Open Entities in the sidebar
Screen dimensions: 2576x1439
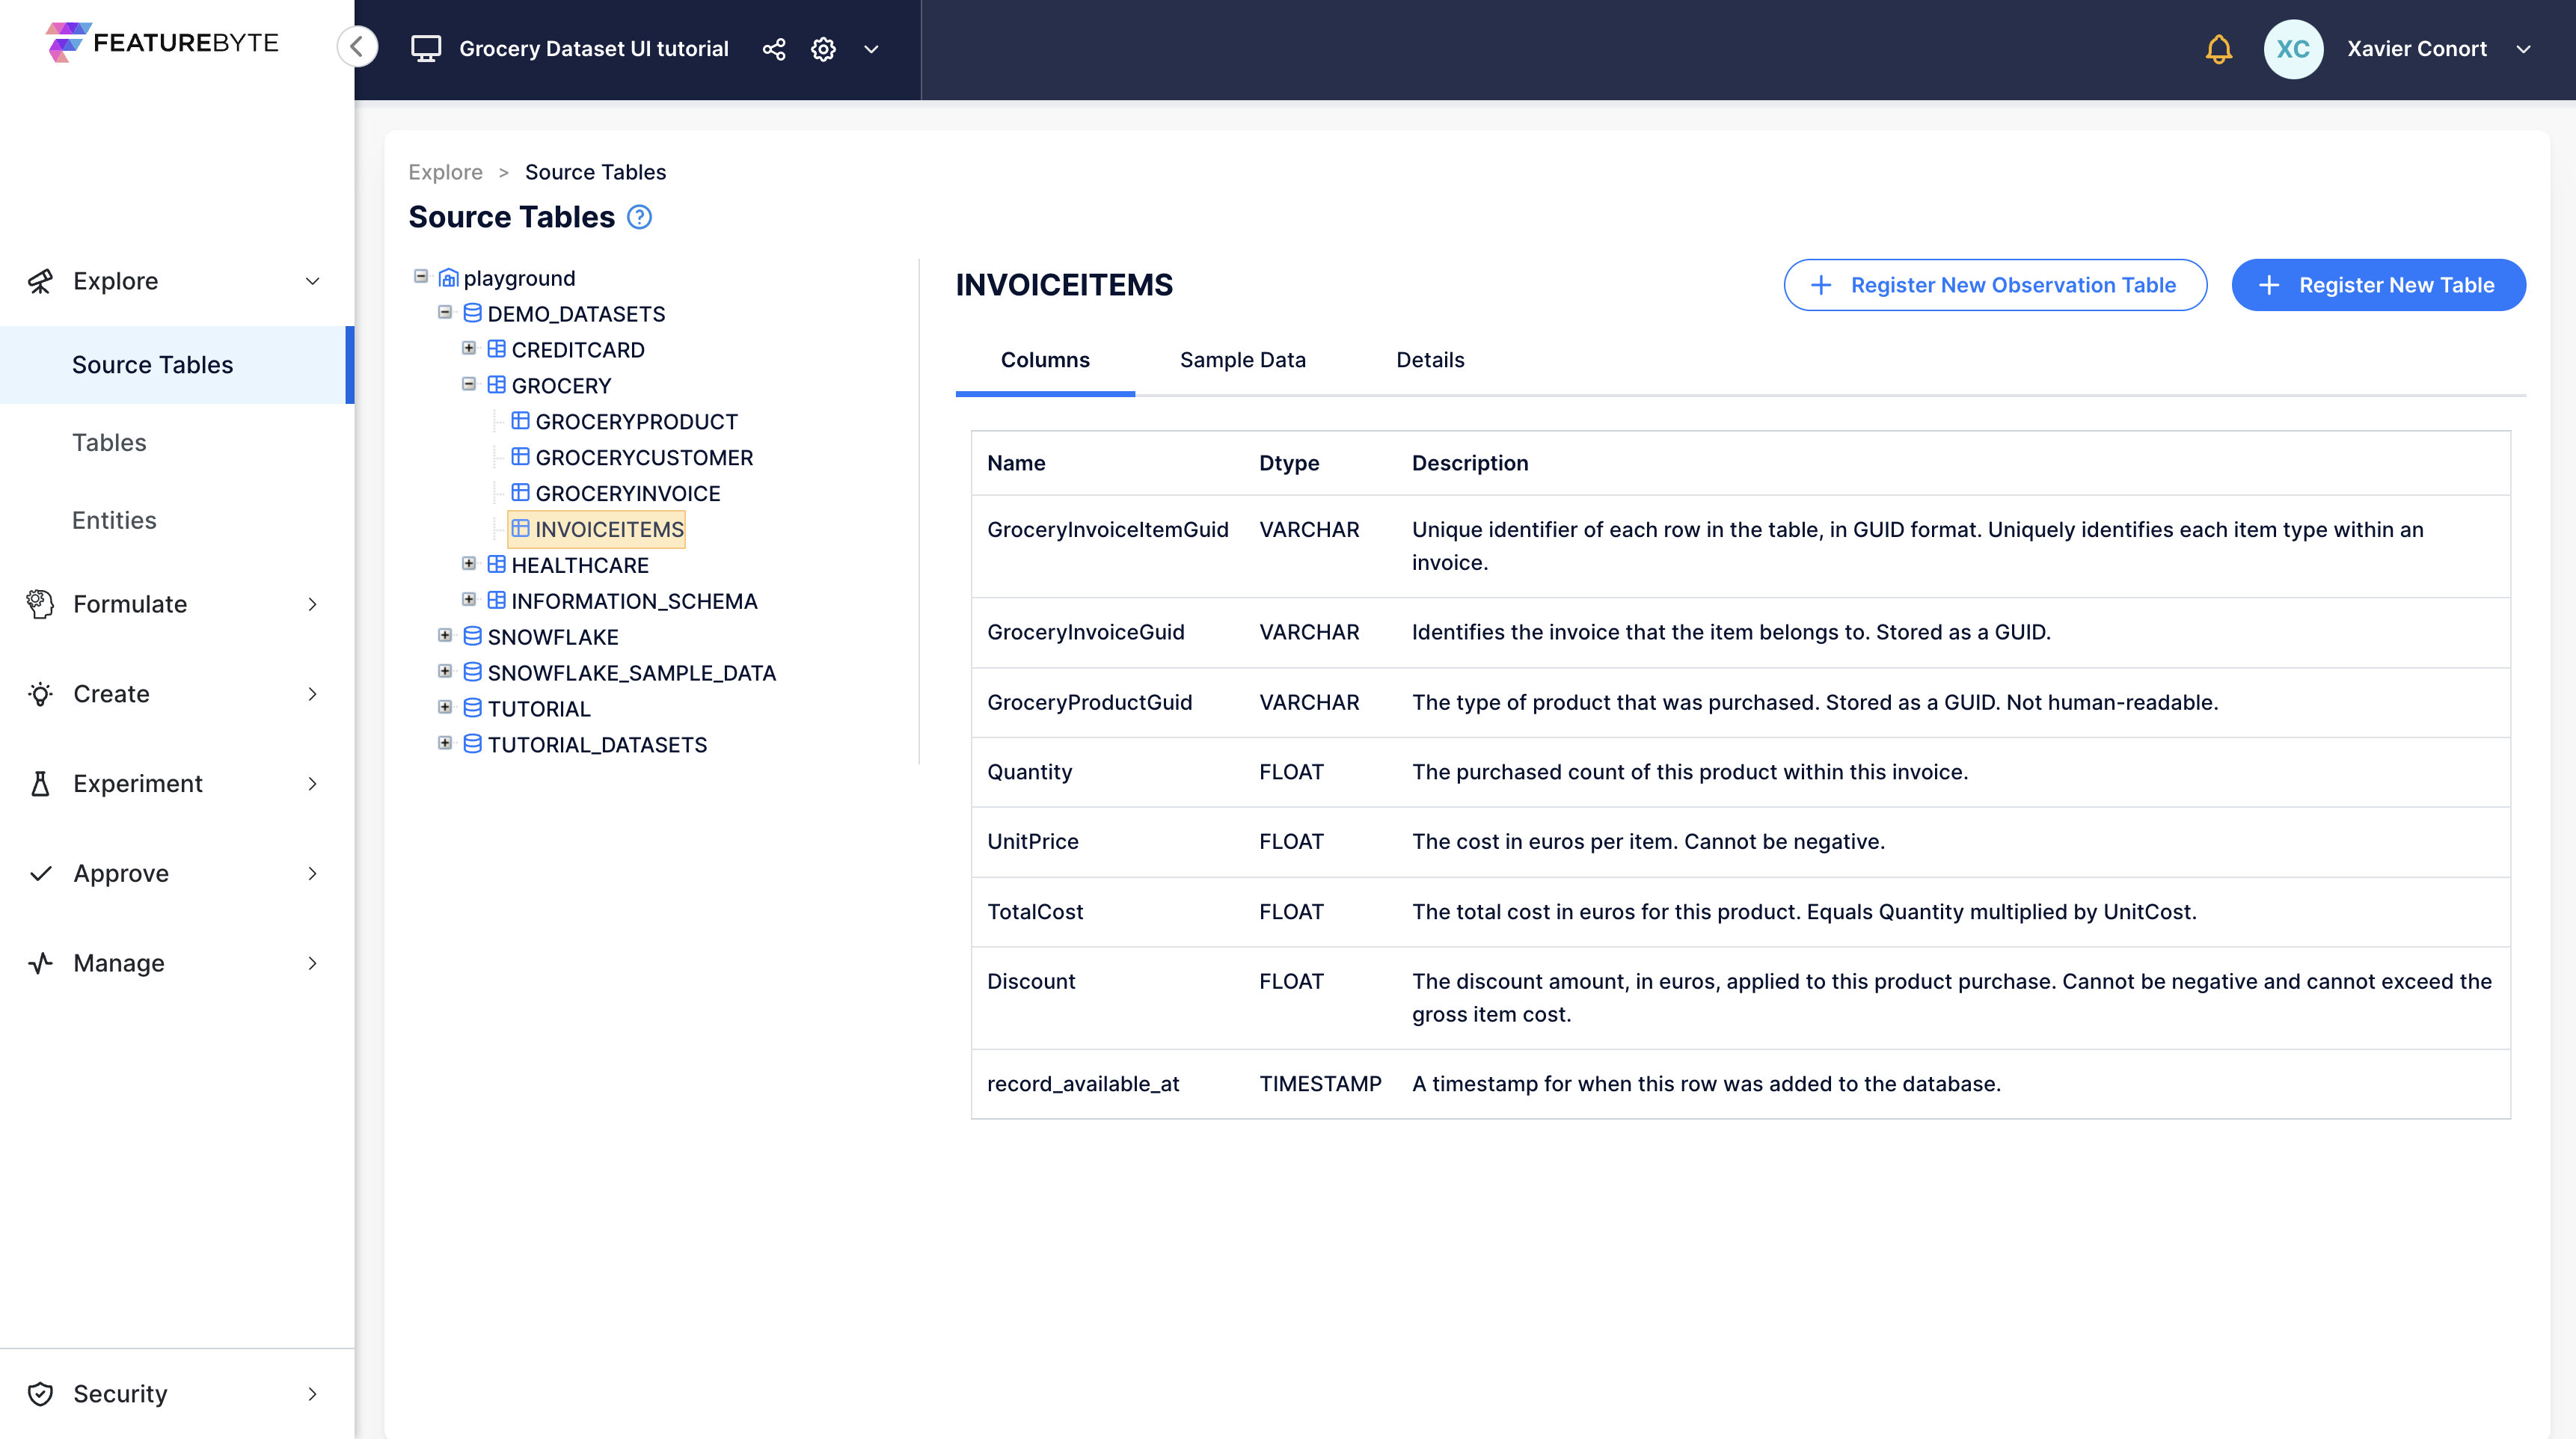coord(114,520)
